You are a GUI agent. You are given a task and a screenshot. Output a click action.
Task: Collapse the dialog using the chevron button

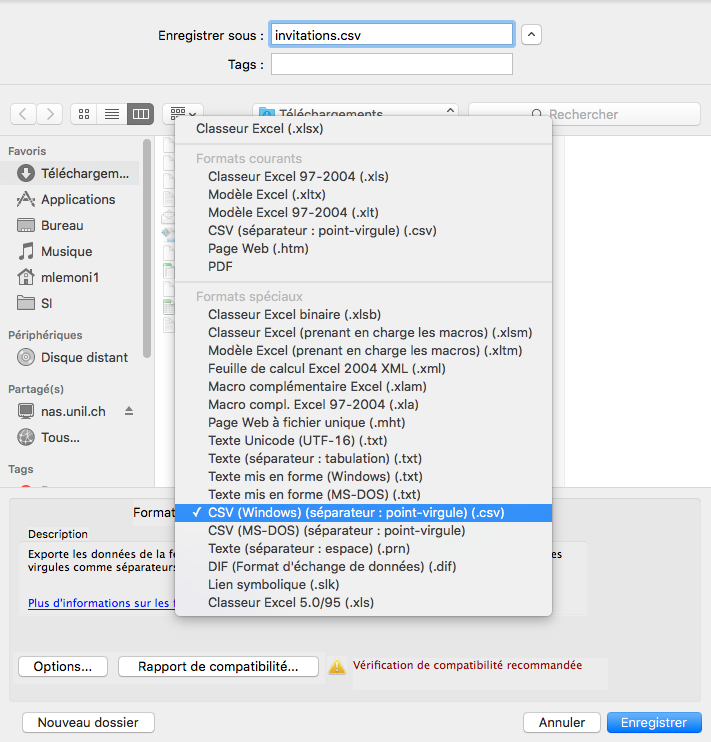pyautogui.click(x=532, y=35)
